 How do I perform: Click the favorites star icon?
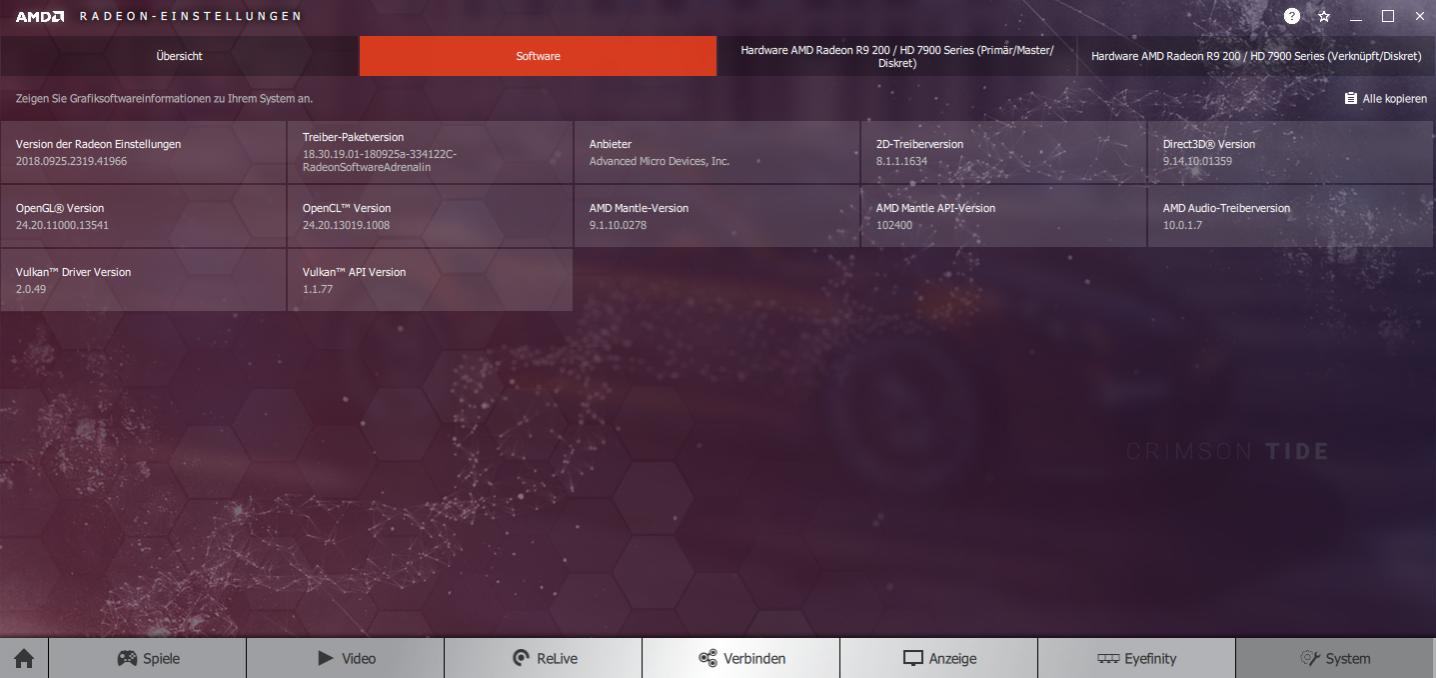[1324, 16]
